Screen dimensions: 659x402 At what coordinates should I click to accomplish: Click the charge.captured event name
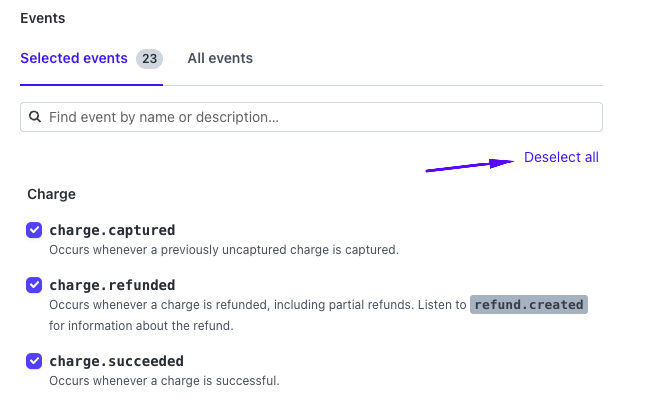point(112,230)
